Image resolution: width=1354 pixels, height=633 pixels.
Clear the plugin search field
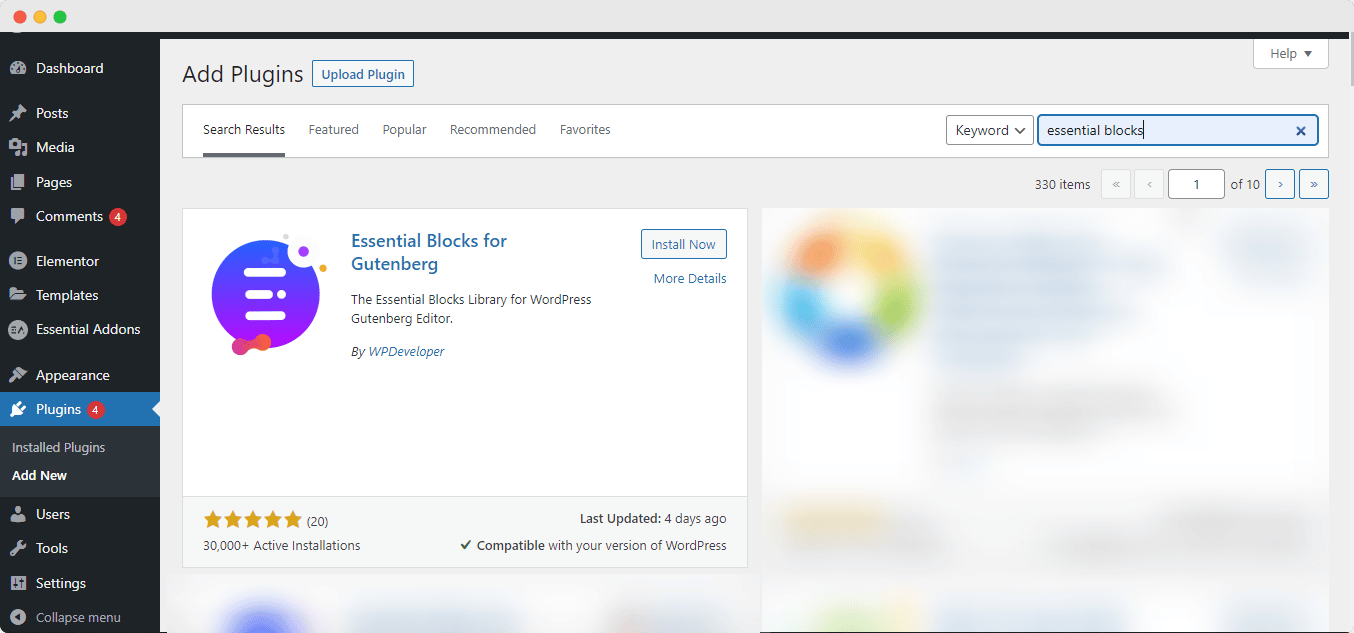click(1301, 130)
